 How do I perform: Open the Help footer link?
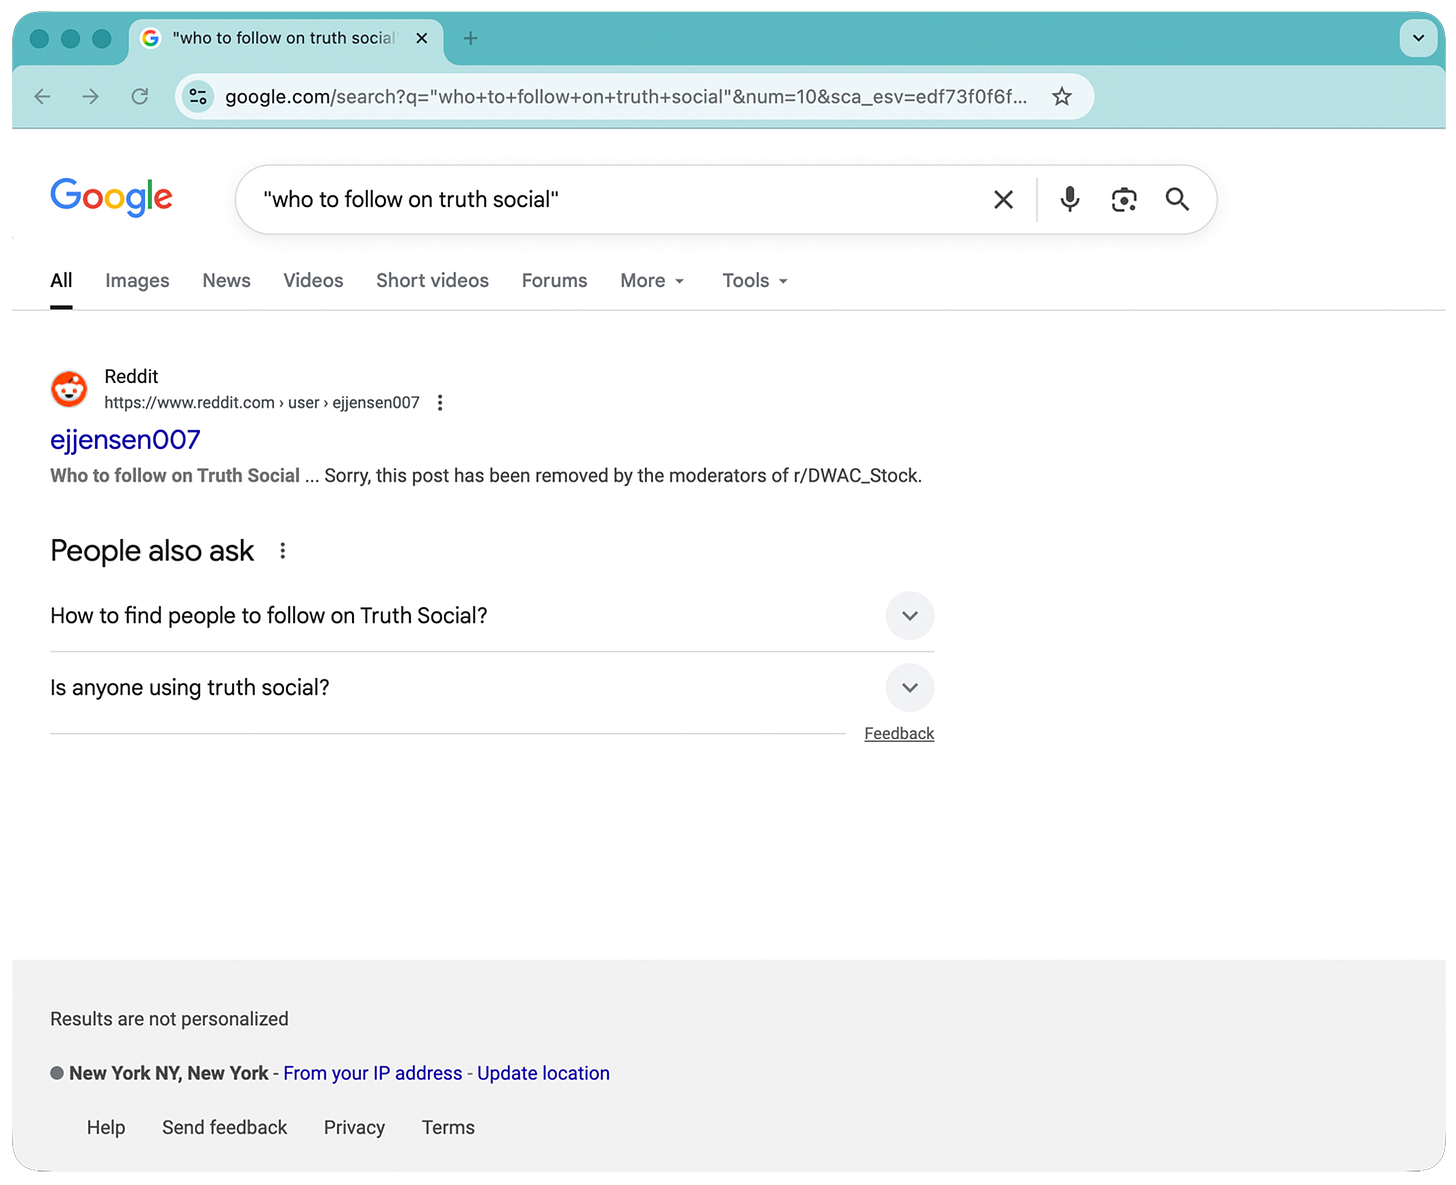tap(106, 1127)
